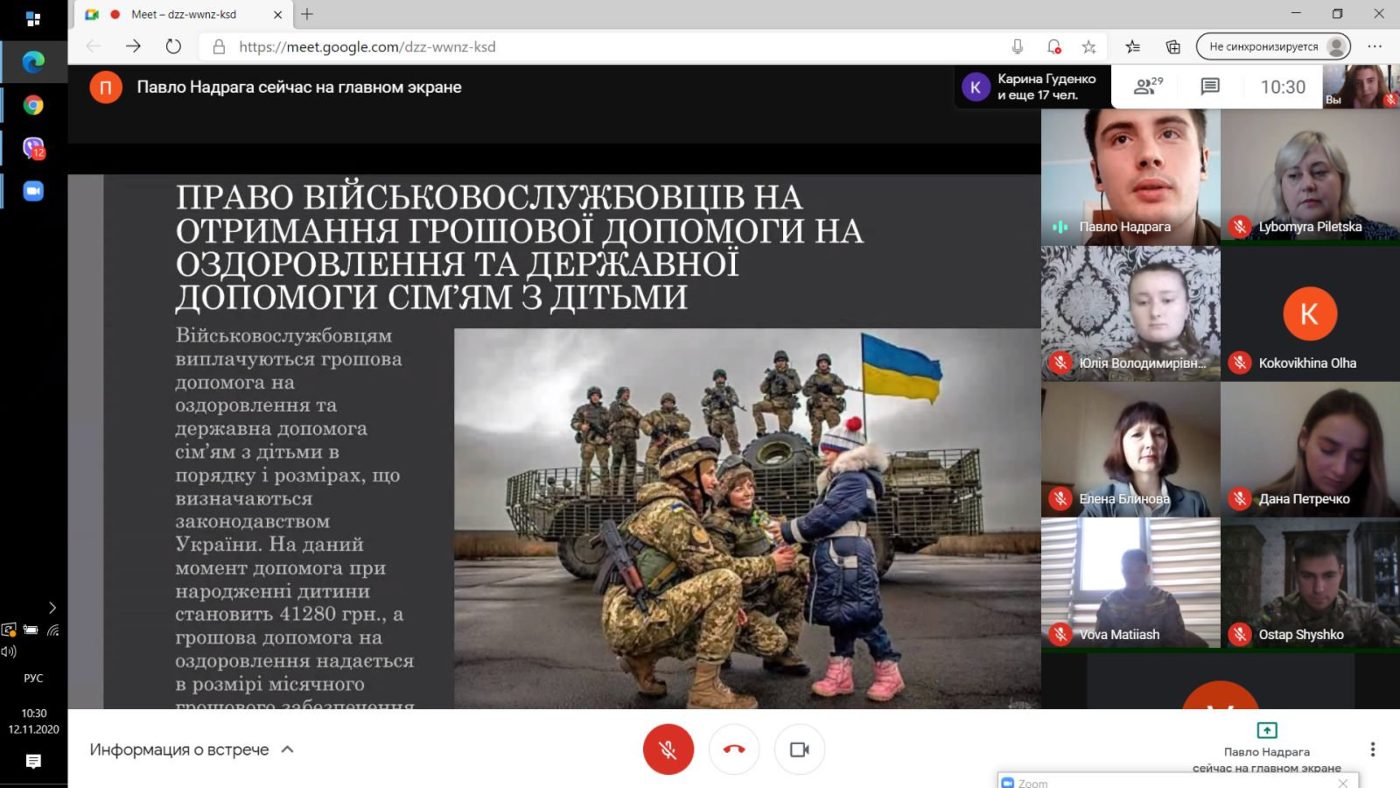Open Zoom from the taskbar
This screenshot has width=1400, height=788.
coord(33,191)
